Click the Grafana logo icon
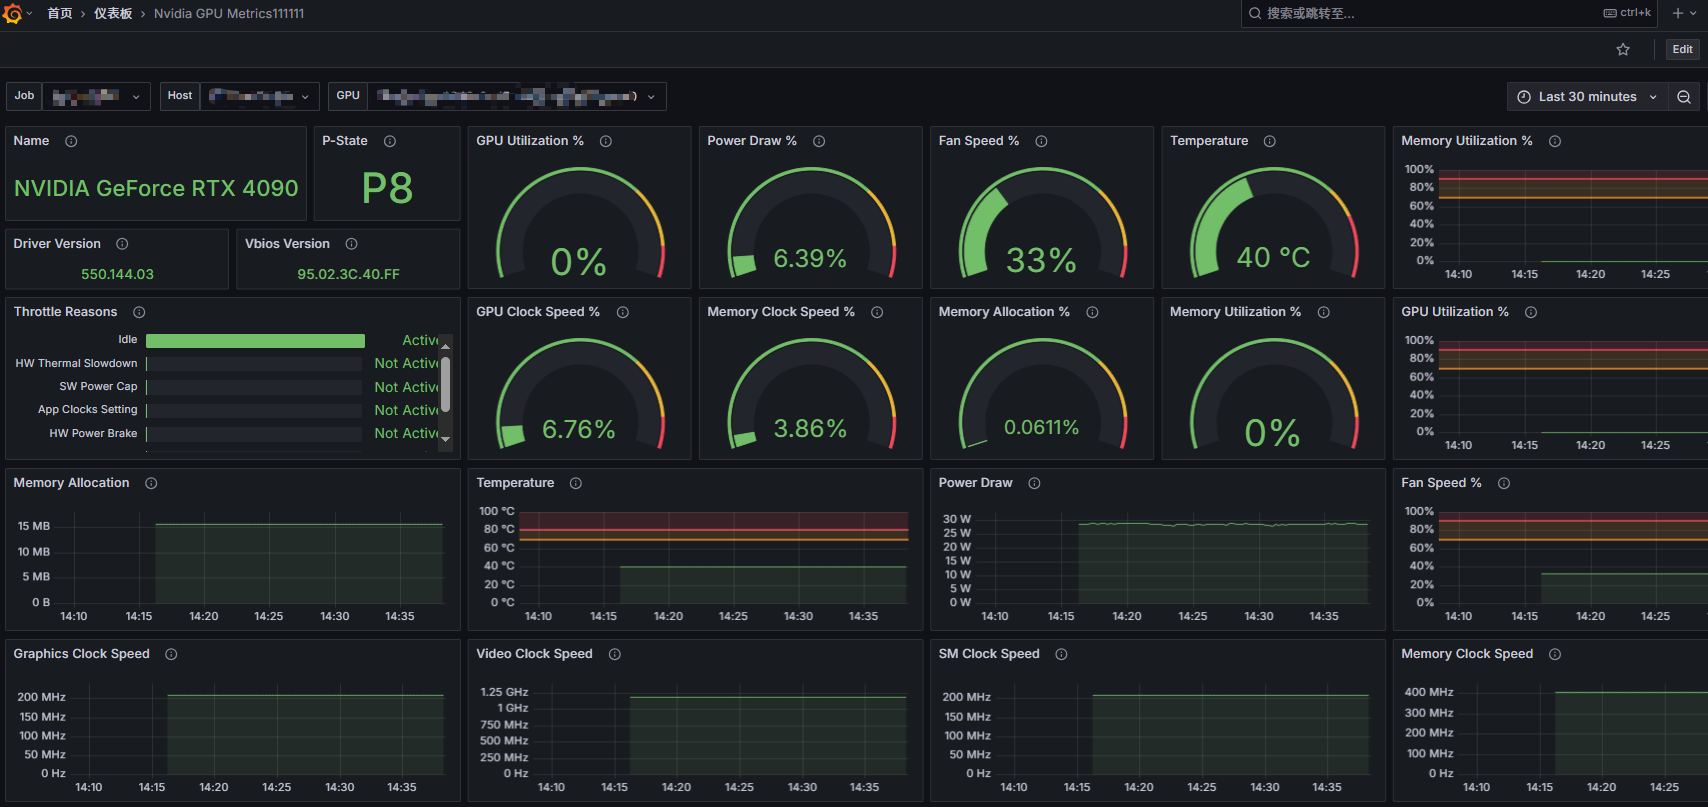The height and width of the screenshot is (807, 1708). [12, 13]
